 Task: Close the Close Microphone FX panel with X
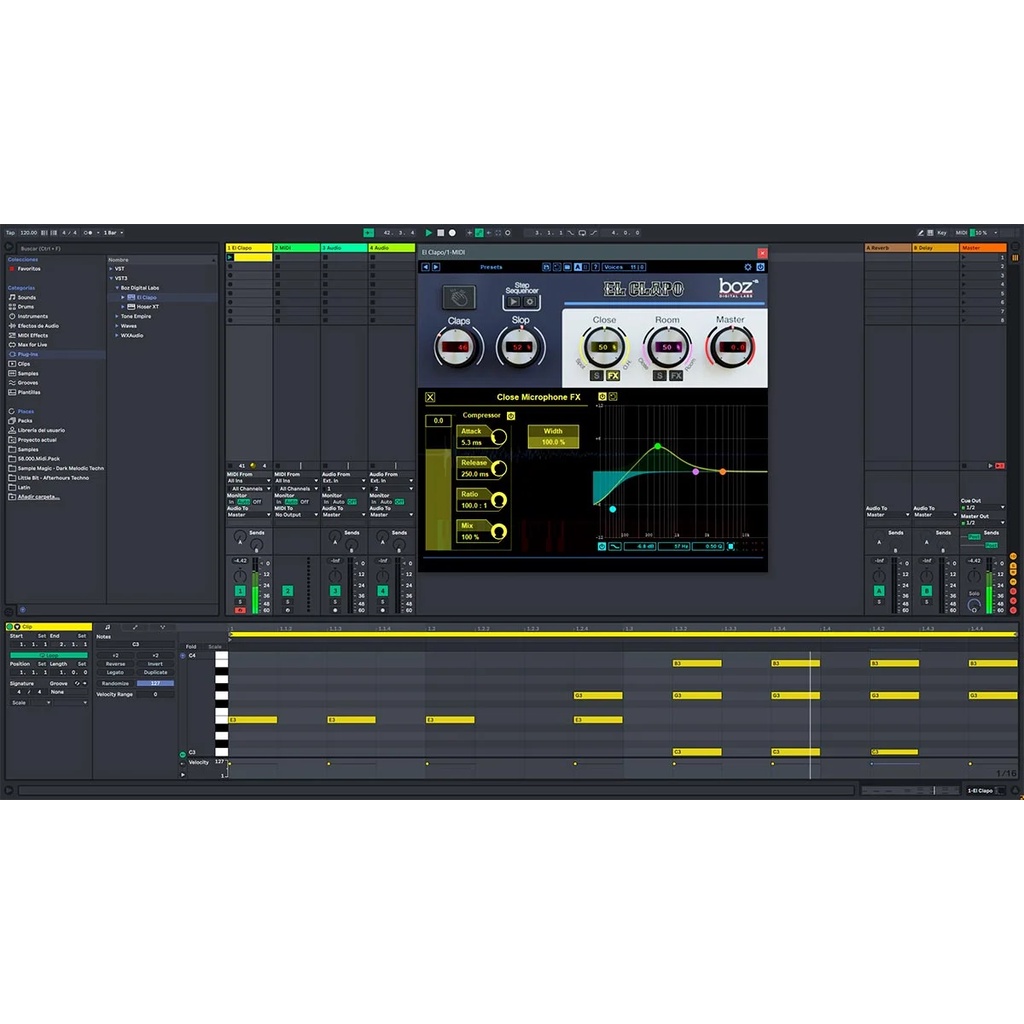(x=431, y=397)
